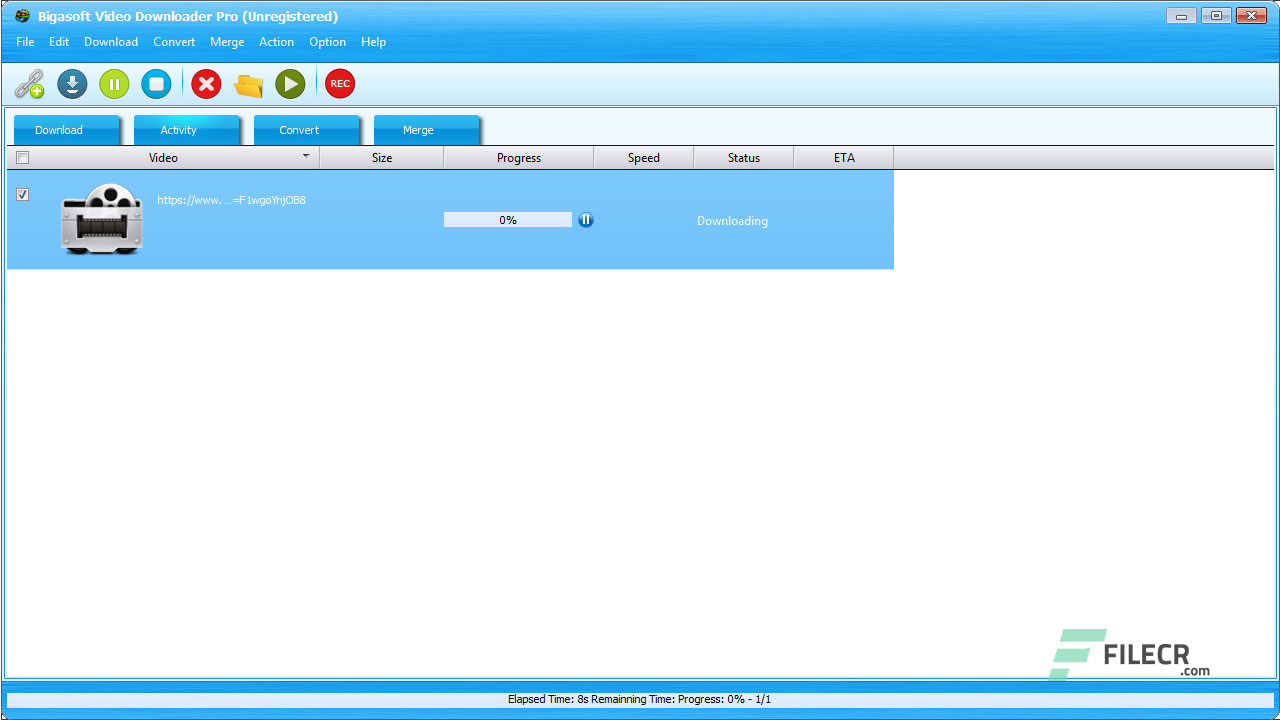Open the Download menu
The image size is (1280, 720).
(x=111, y=42)
